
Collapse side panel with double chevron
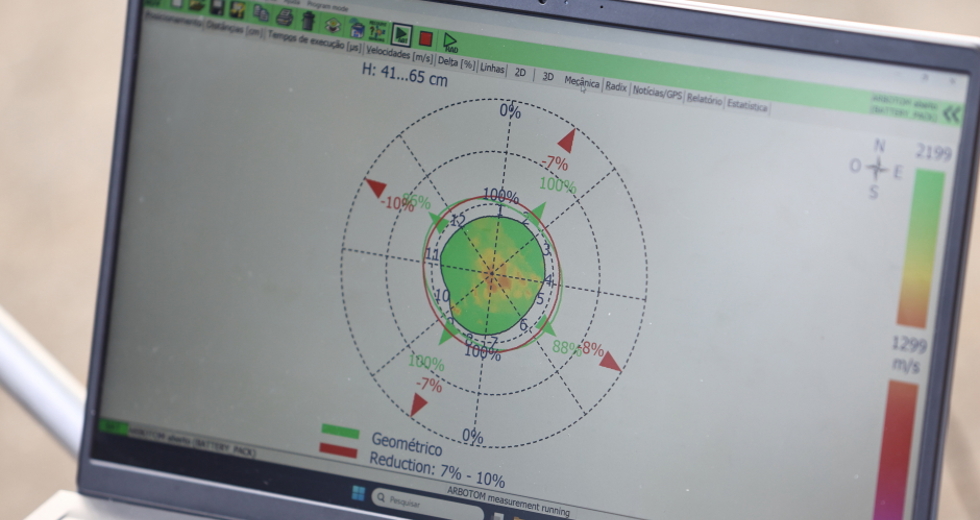[x=951, y=114]
